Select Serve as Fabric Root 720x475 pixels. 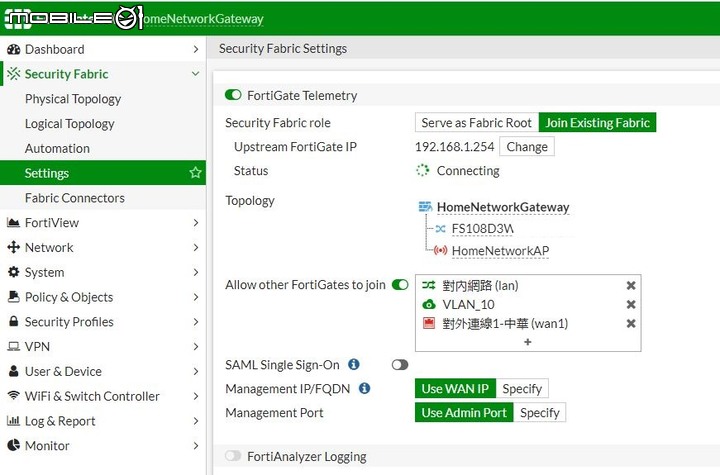[477, 123]
